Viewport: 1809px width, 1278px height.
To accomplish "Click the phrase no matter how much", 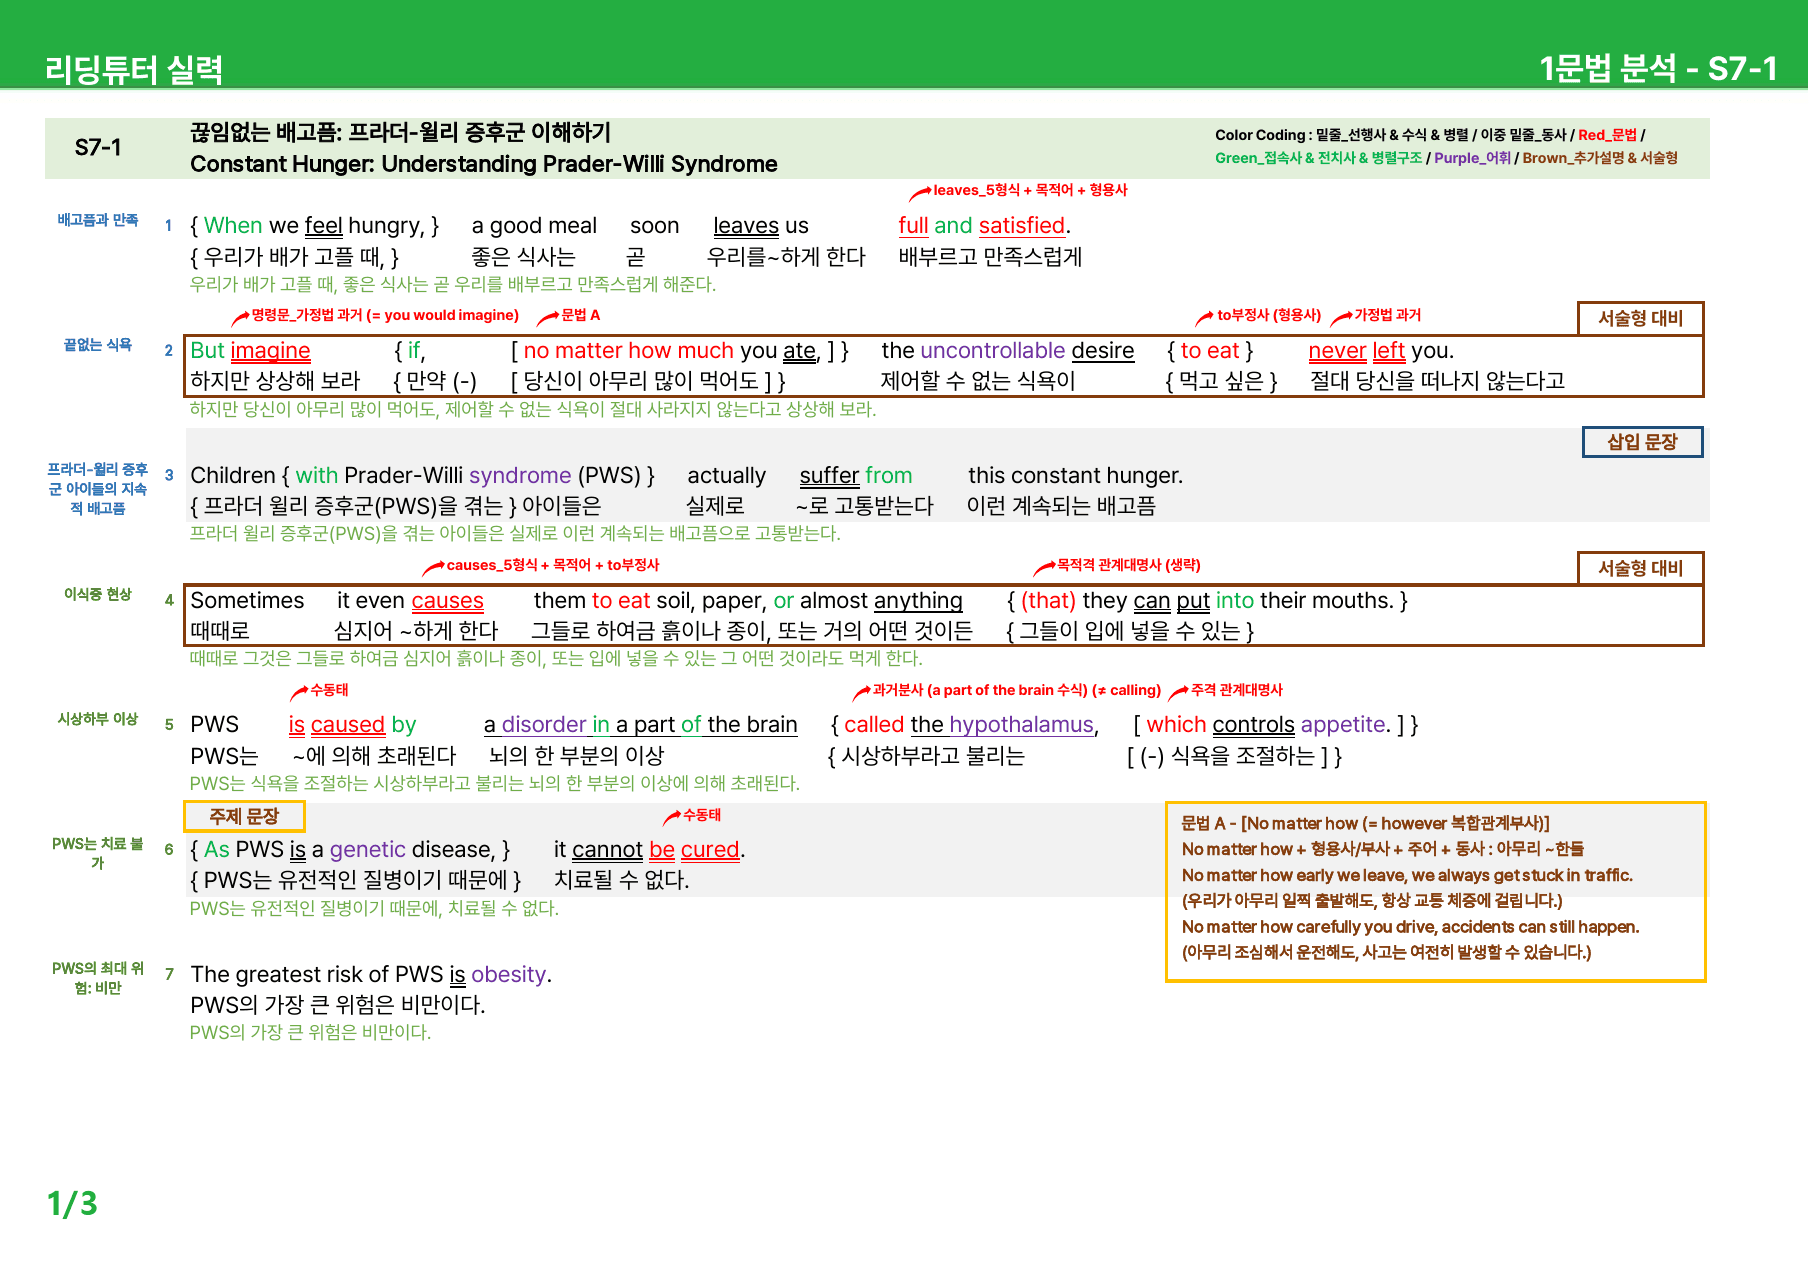I will (x=629, y=351).
